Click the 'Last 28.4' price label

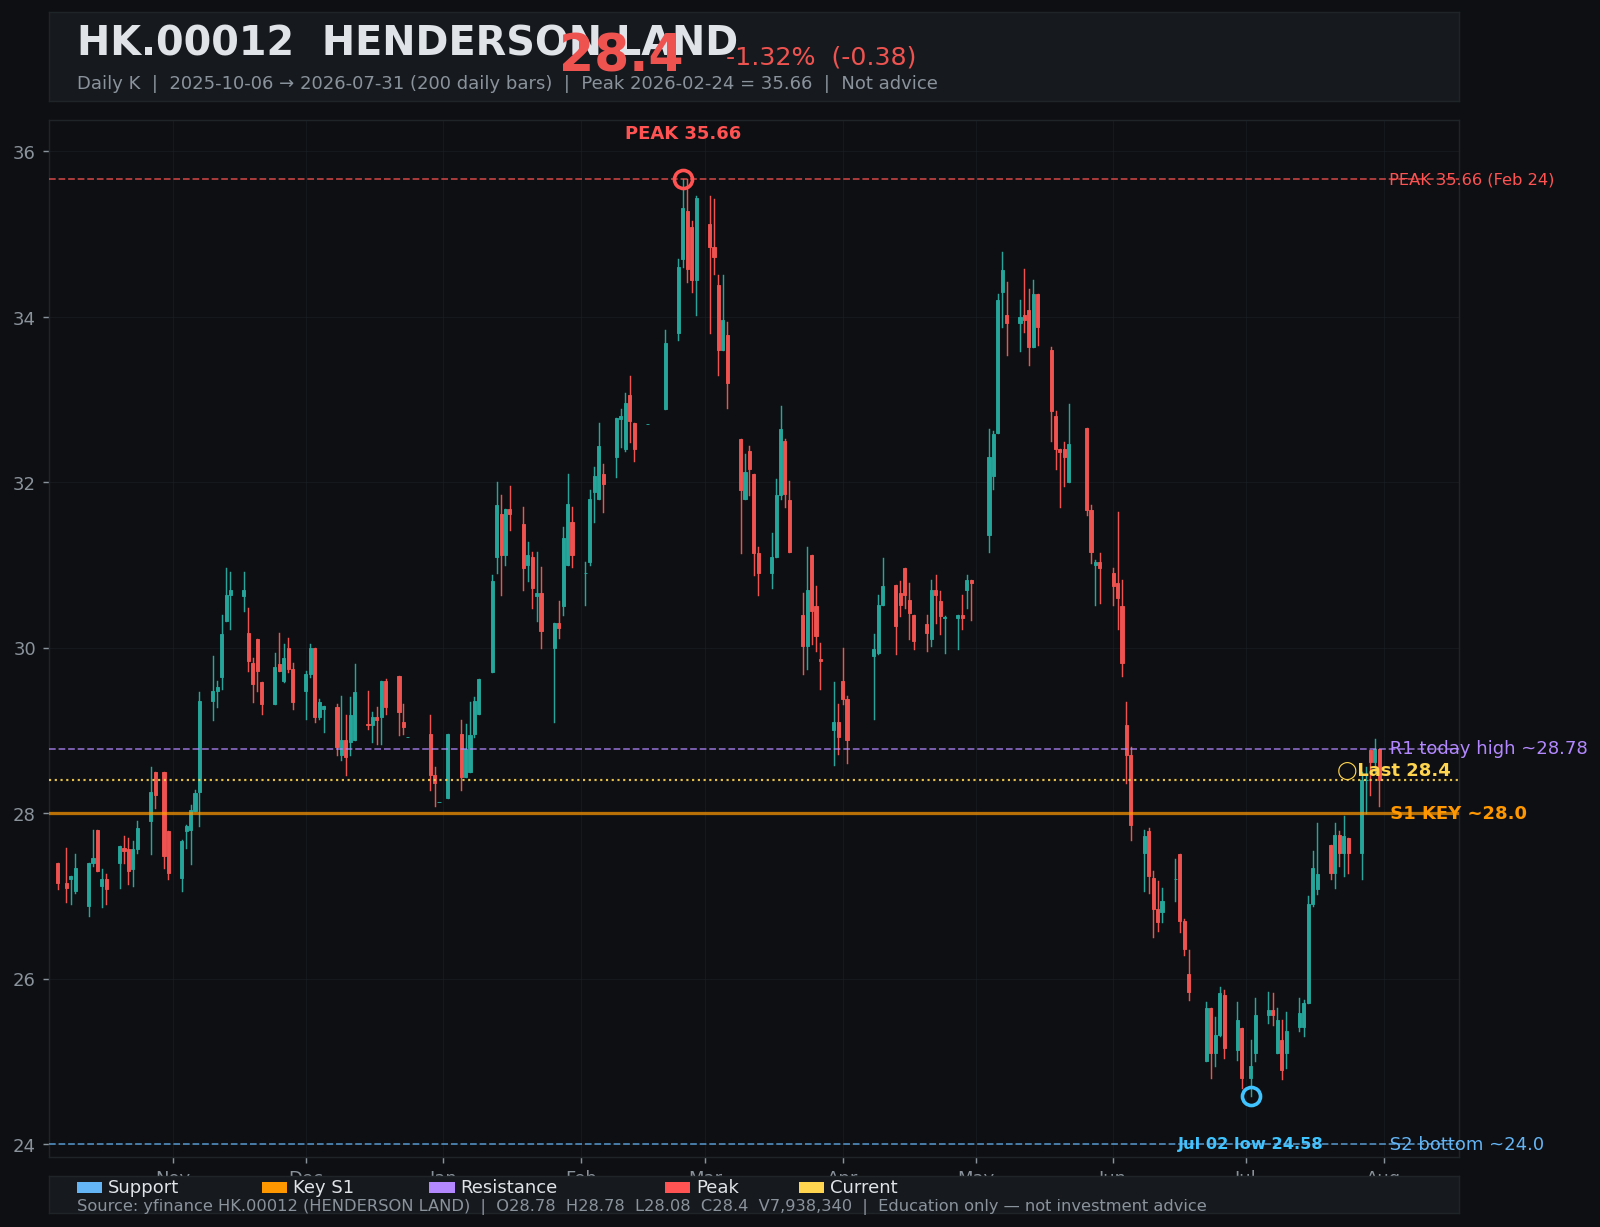point(1404,770)
